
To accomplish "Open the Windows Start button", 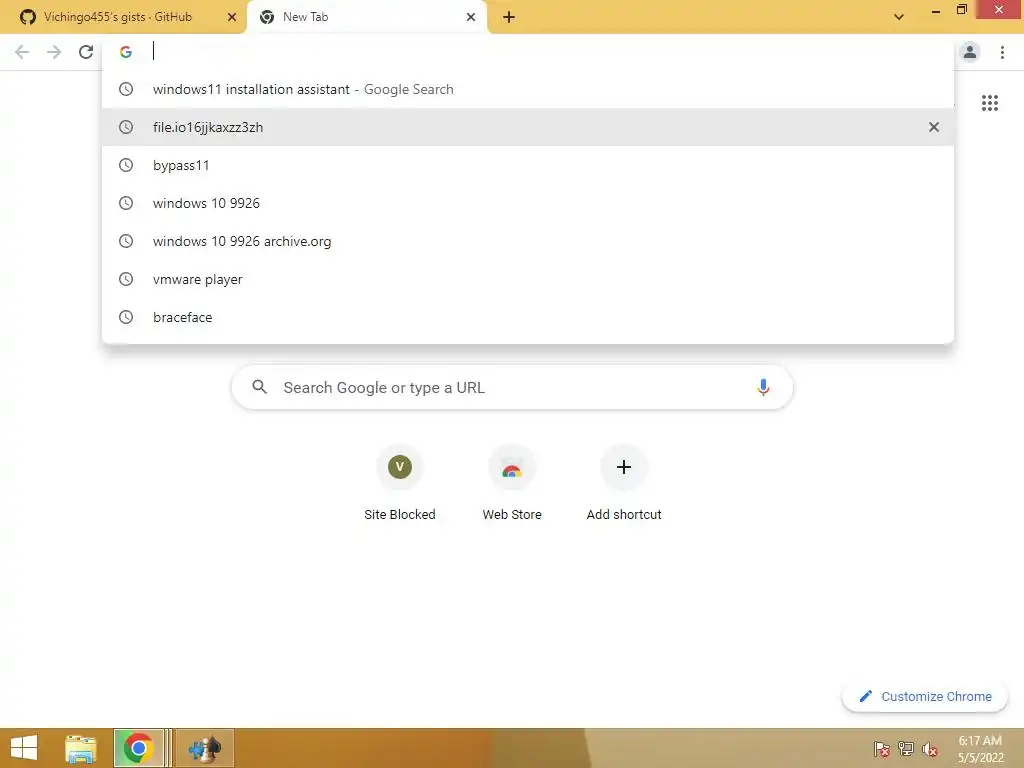I will tap(24, 748).
